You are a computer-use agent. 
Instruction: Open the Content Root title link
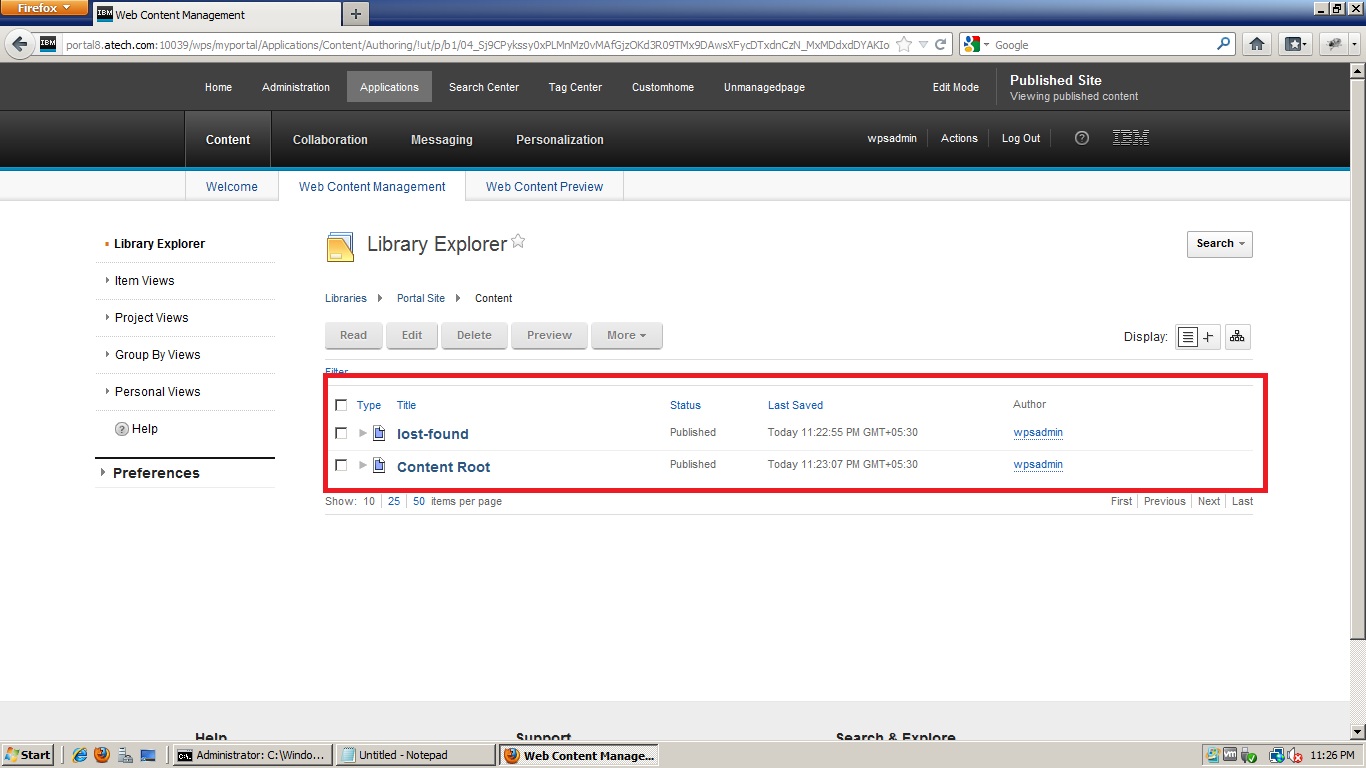pos(444,467)
